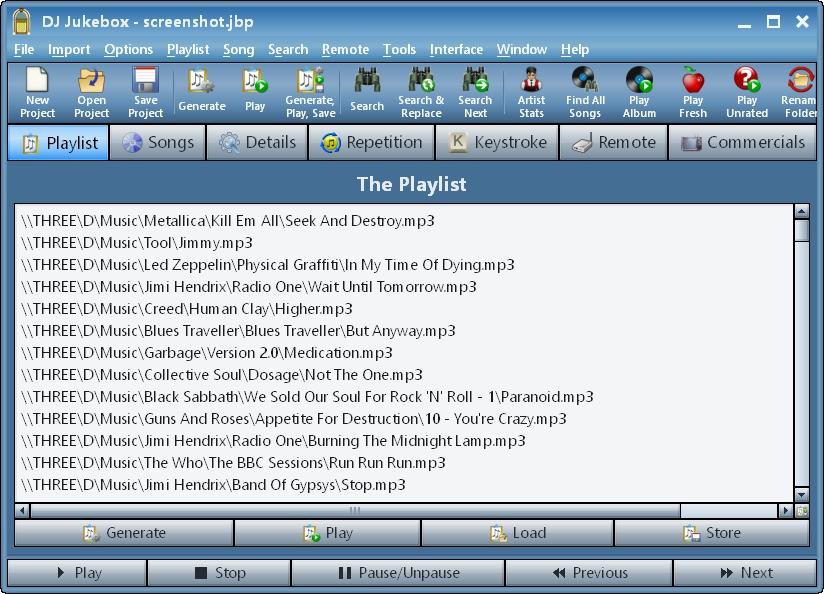Image resolution: width=824 pixels, height=594 pixels.
Task: Click the horizontal scrollbar thumb
Action: [355, 510]
